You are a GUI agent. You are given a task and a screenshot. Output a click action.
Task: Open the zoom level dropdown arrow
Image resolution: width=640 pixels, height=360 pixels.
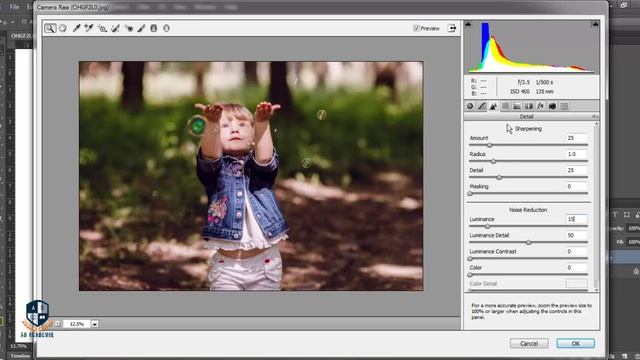(94, 324)
